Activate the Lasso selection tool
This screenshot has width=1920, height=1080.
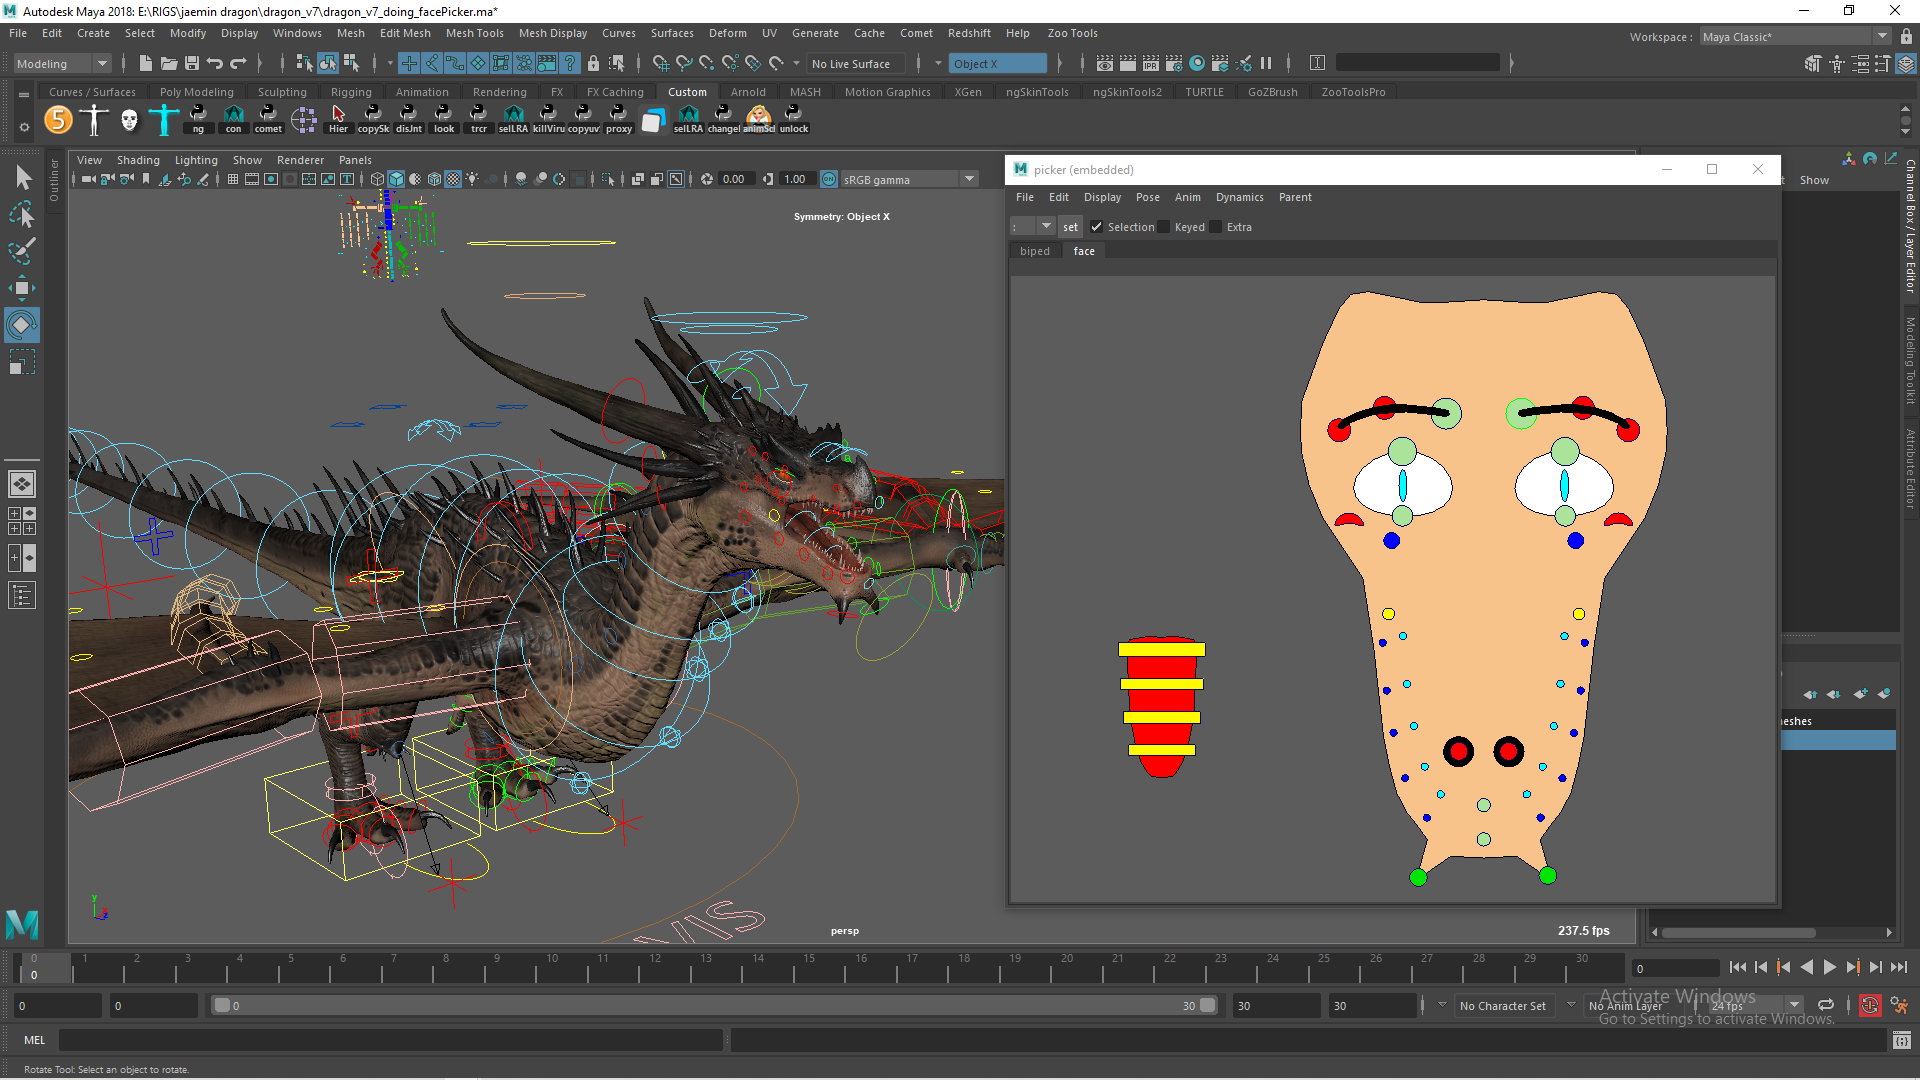(22, 214)
